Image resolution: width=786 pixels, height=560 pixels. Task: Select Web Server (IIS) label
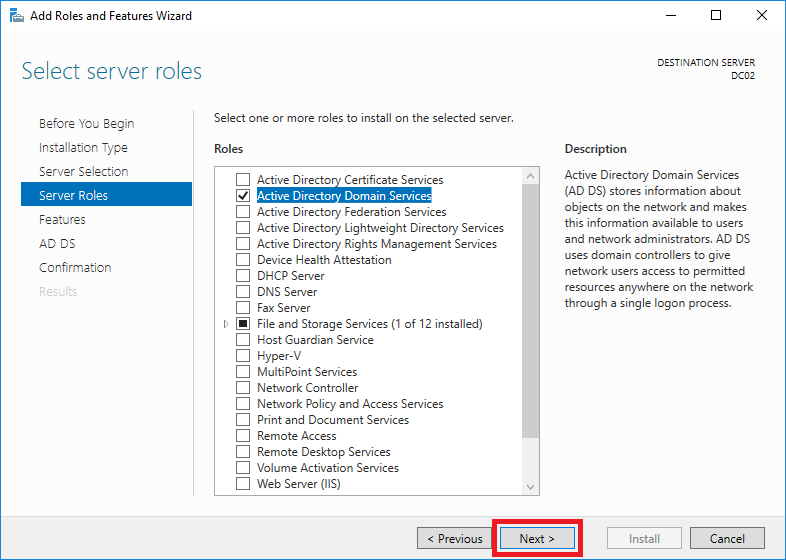coord(299,484)
